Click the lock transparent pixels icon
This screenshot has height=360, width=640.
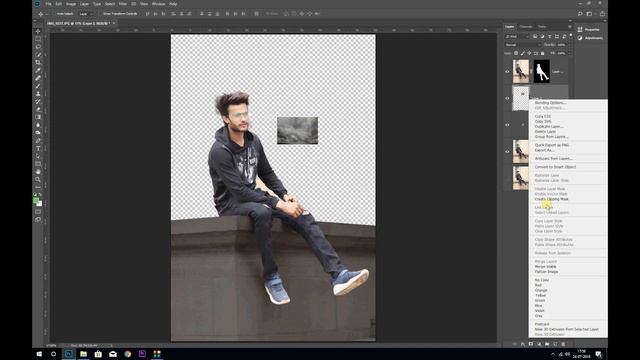(516, 53)
